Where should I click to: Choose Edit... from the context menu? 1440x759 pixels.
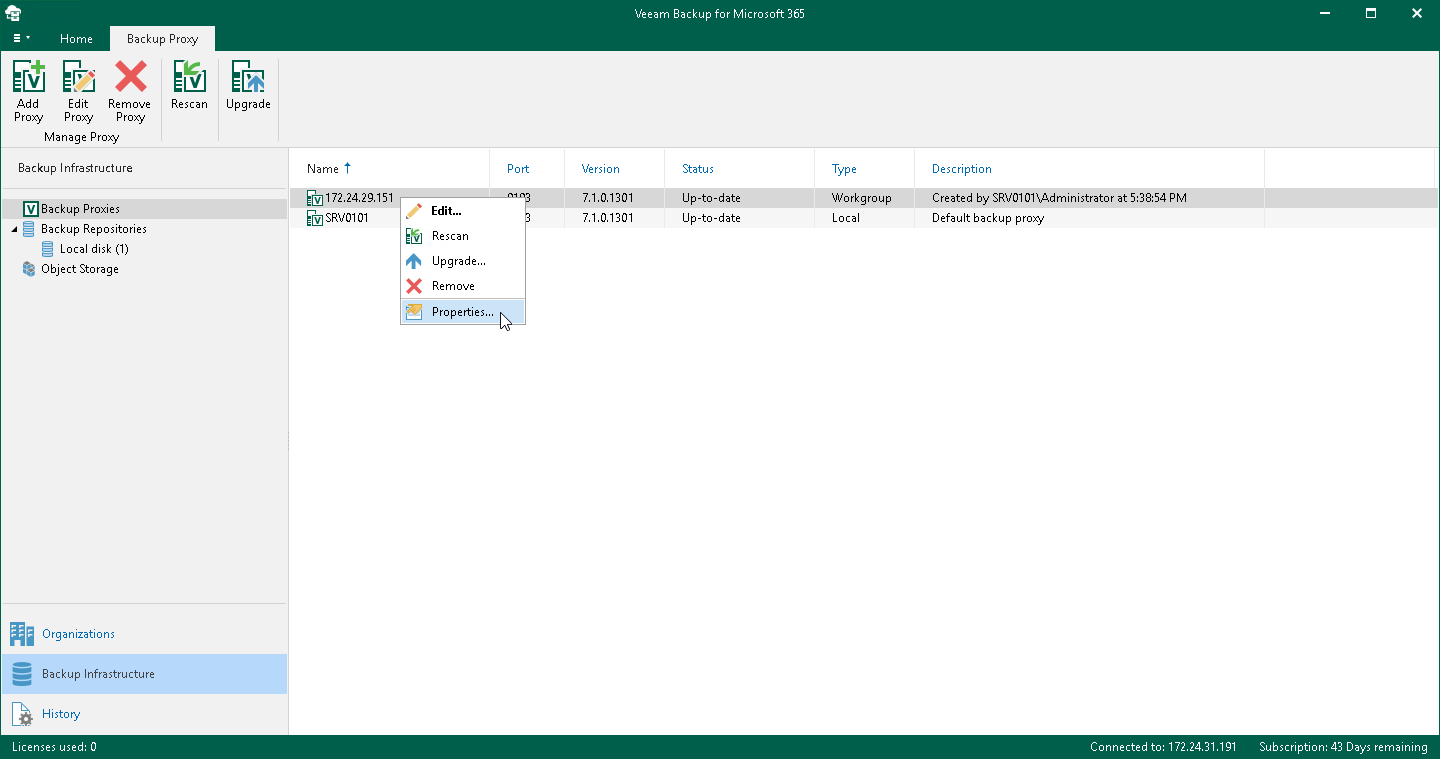pos(463,211)
